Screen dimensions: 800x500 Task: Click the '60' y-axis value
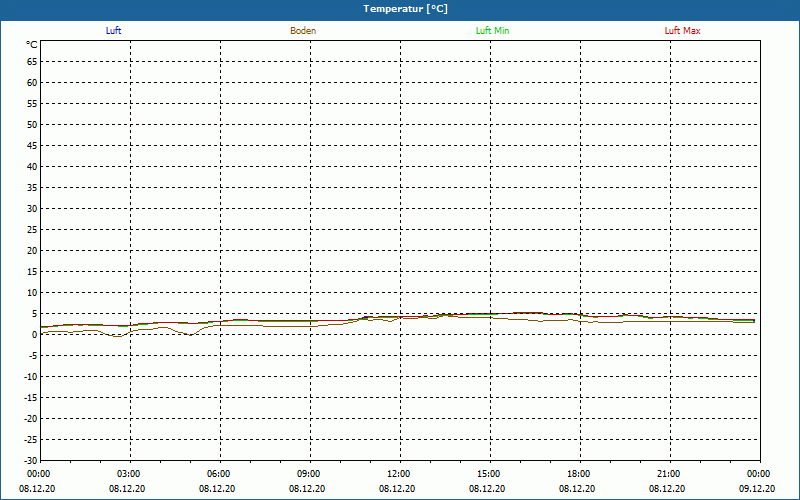tap(32, 83)
